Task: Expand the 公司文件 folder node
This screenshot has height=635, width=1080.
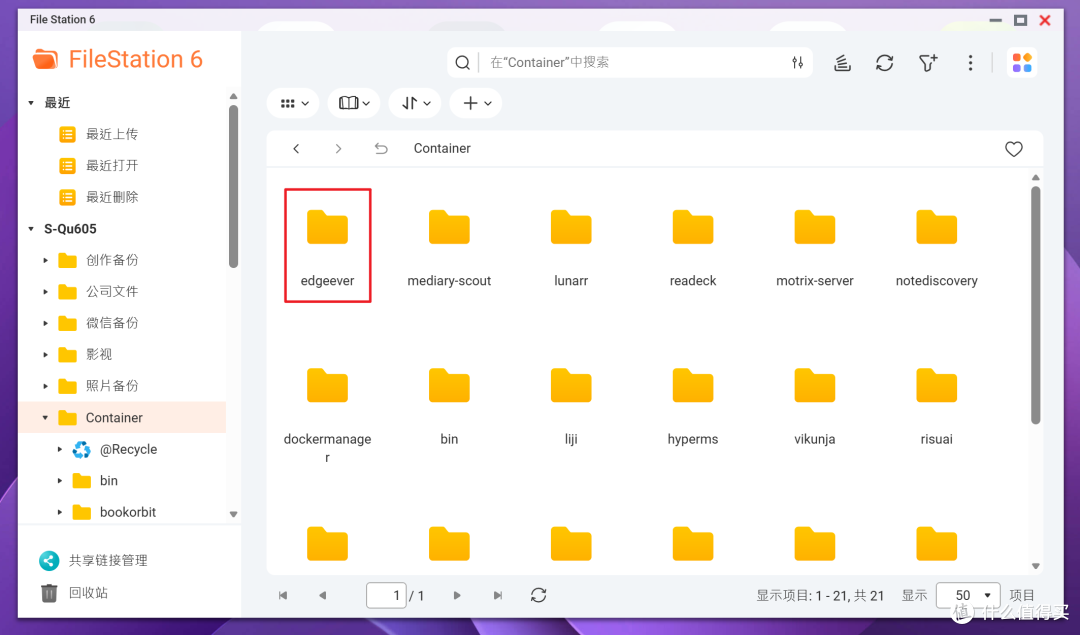Action: pos(45,292)
